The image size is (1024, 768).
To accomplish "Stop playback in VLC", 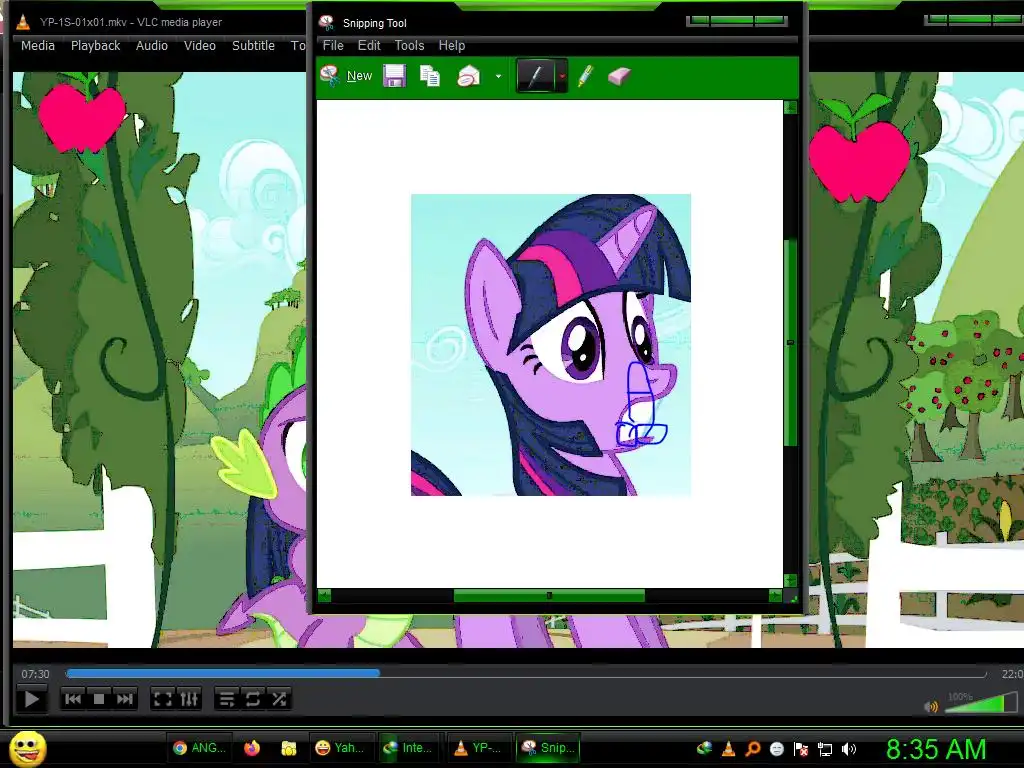I will [99, 699].
